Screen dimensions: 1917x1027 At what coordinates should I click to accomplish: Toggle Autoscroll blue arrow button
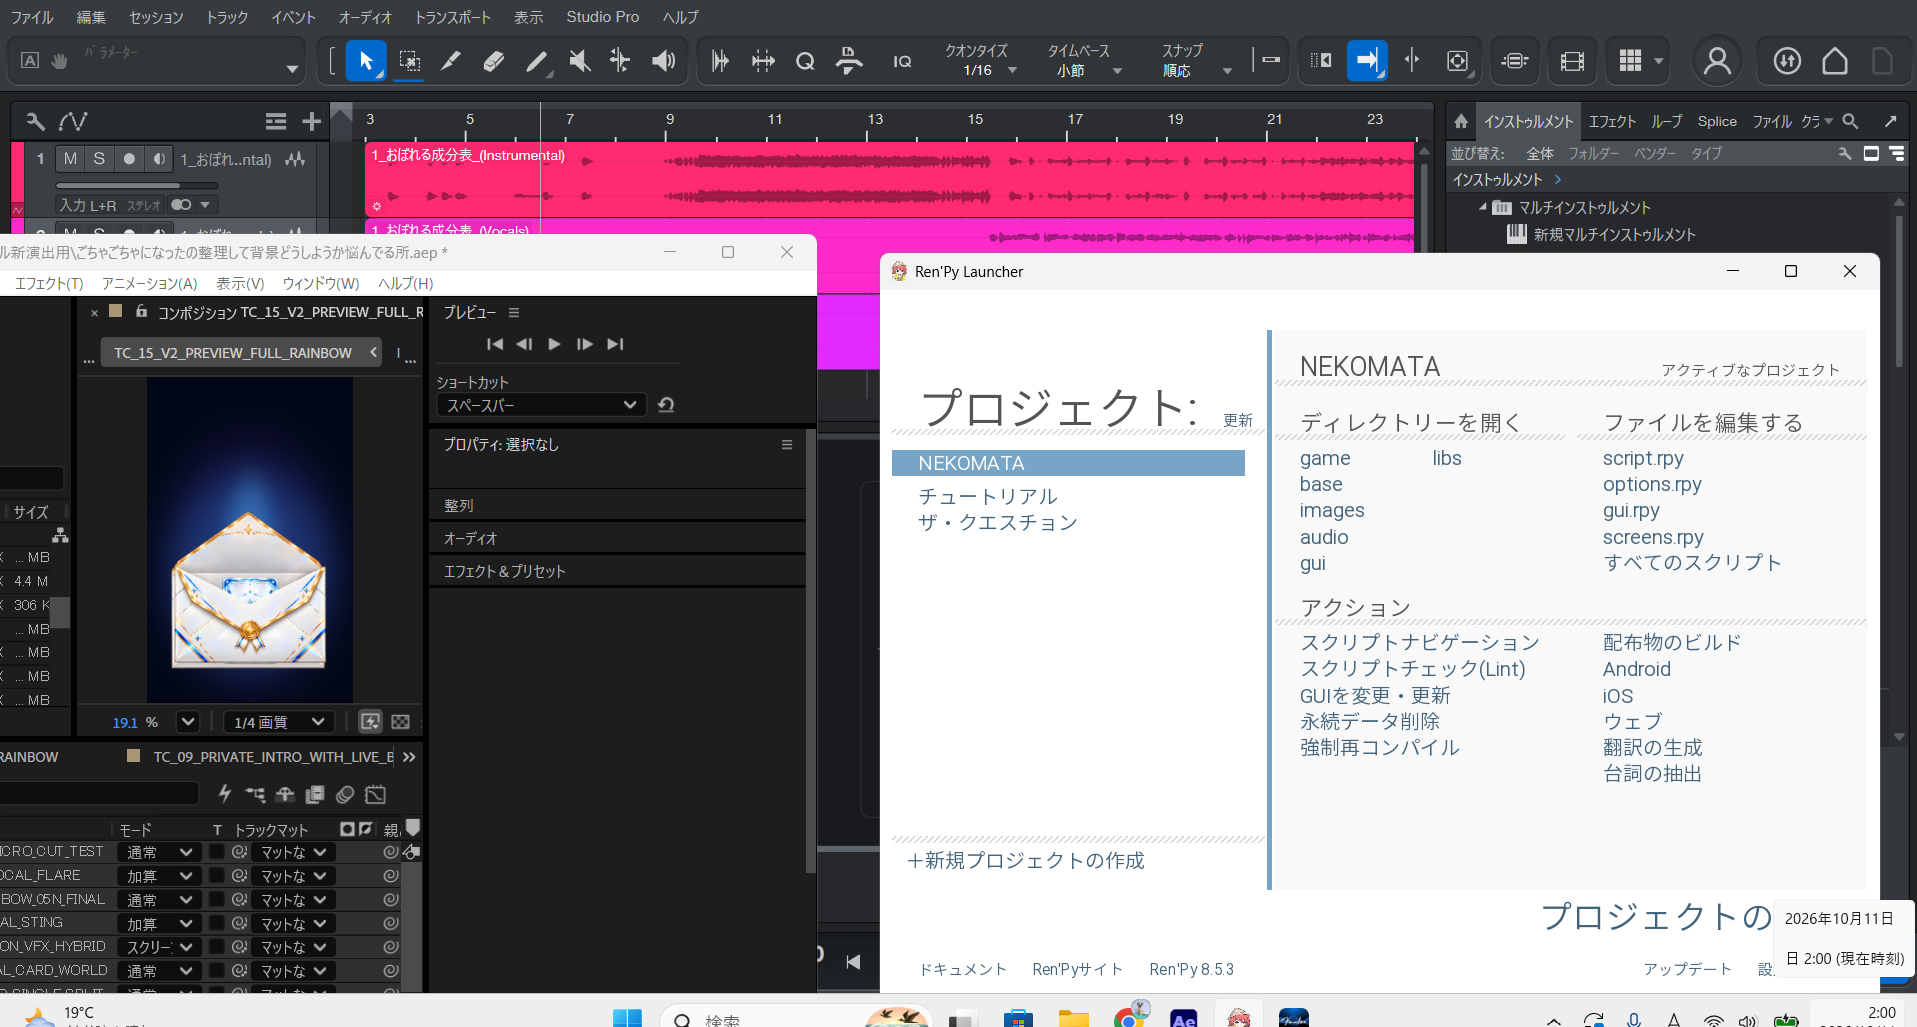click(1367, 61)
